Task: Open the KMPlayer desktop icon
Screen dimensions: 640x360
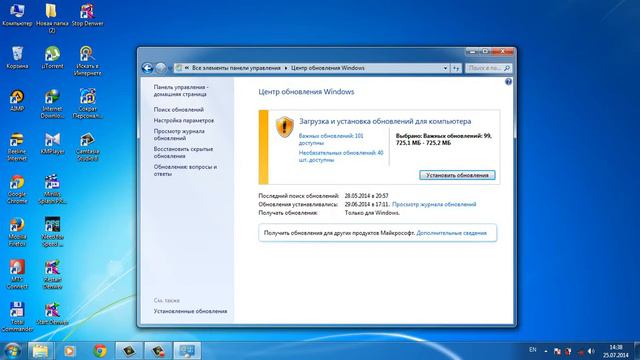Action: (52, 143)
